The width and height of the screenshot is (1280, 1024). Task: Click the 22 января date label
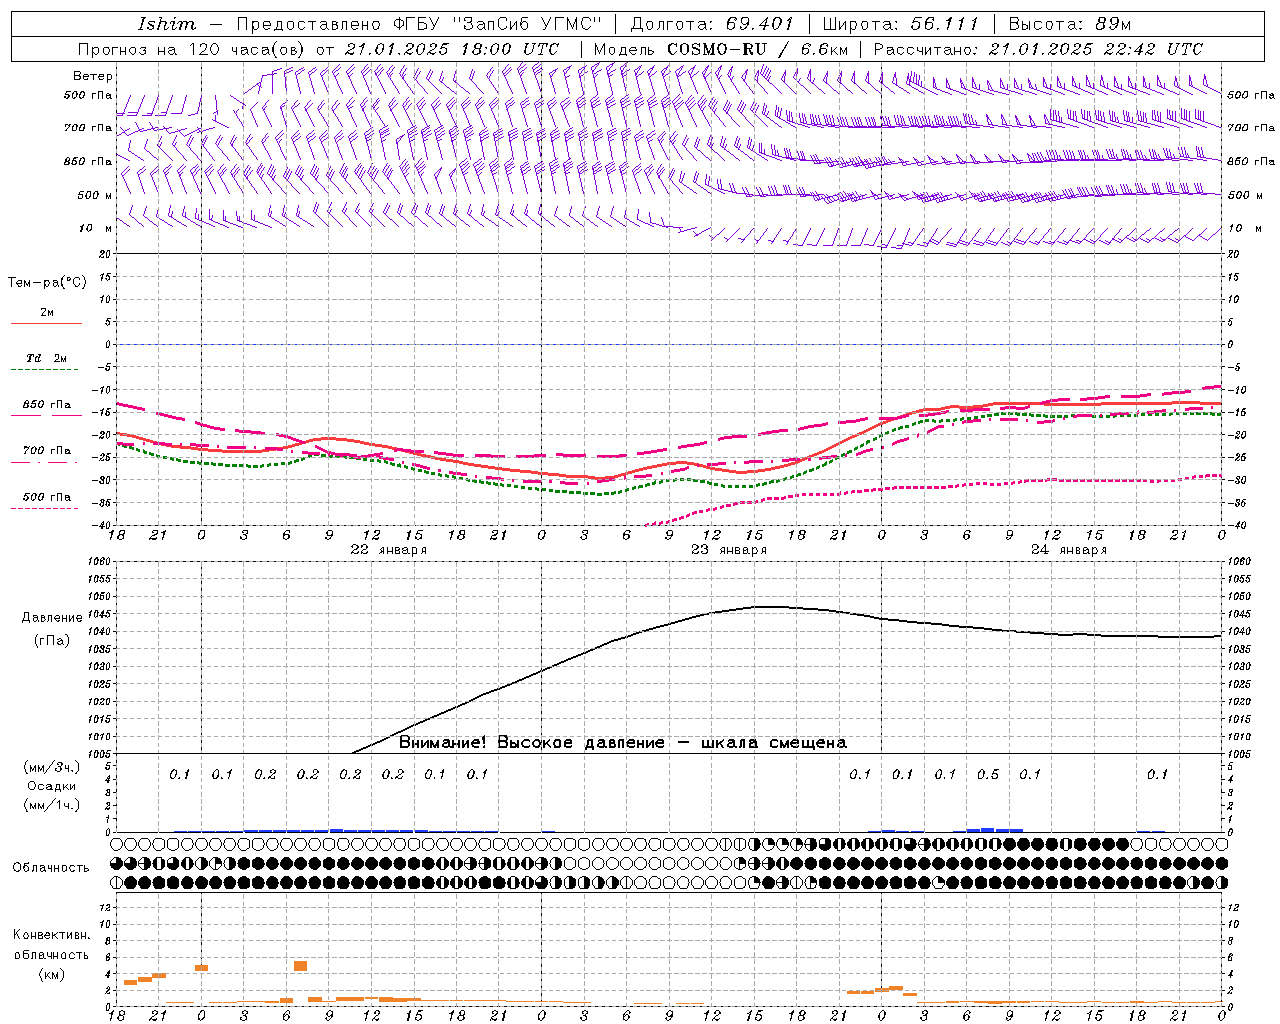tap(388, 550)
